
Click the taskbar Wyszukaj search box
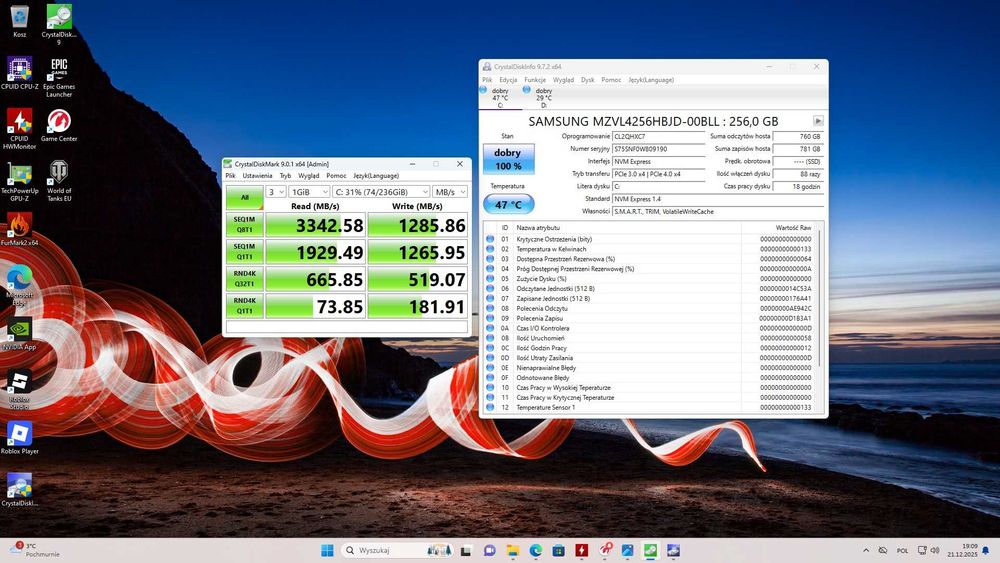398,550
